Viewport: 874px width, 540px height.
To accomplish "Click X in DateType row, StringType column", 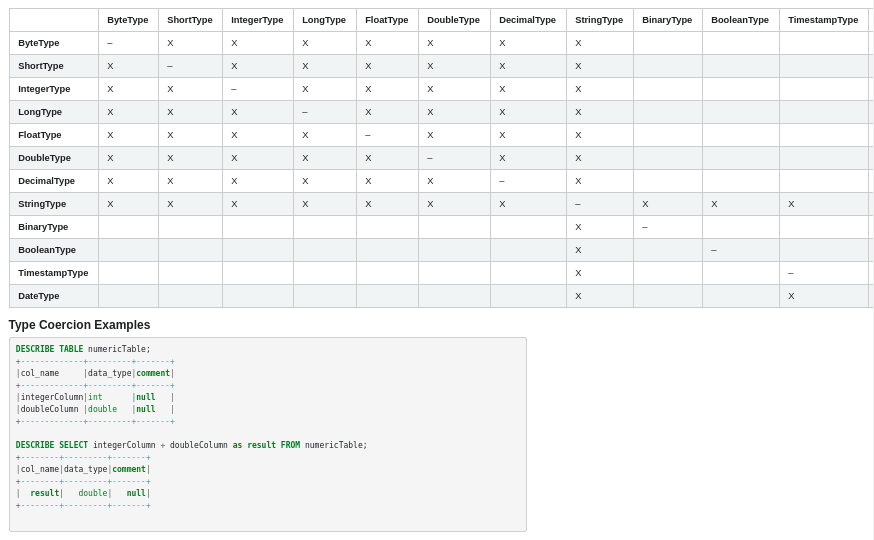I will [578, 296].
